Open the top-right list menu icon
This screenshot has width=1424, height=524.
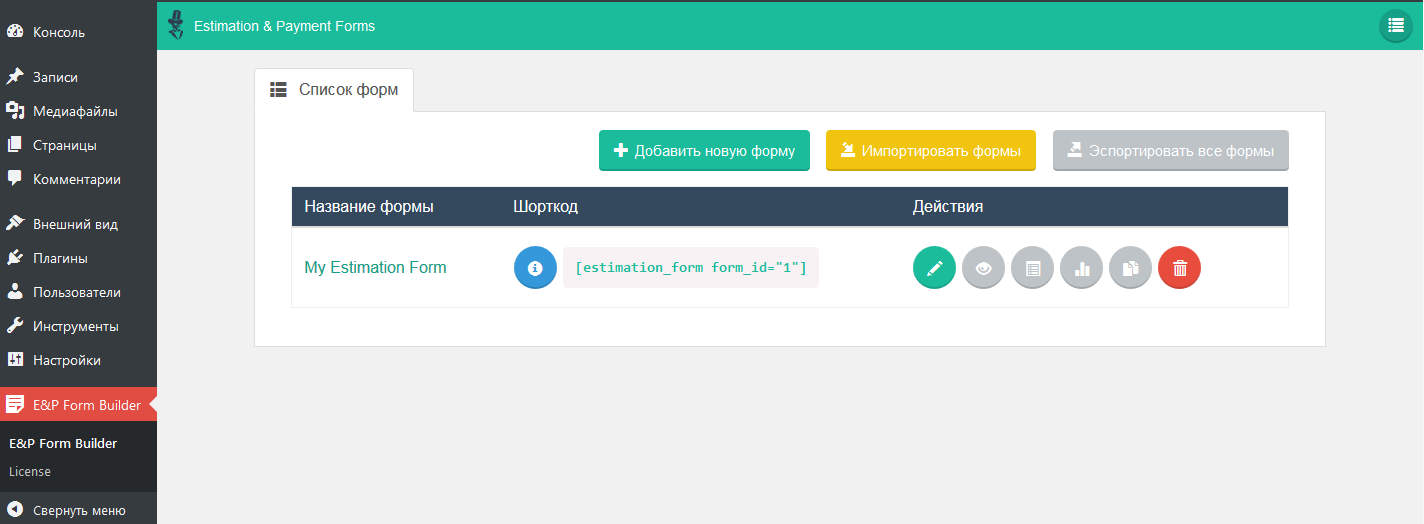pos(1395,26)
